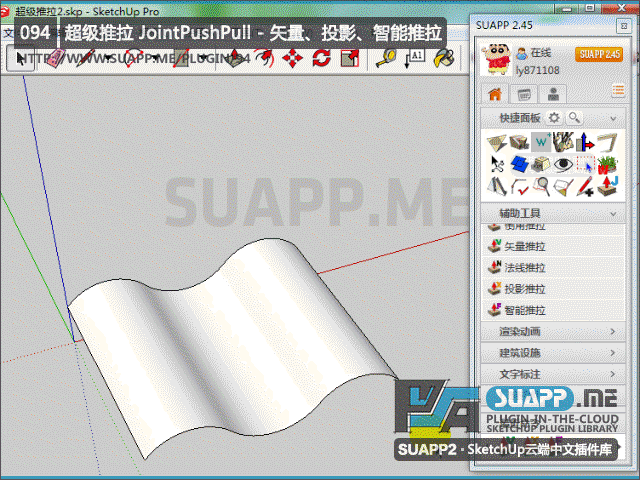The width and height of the screenshot is (640, 480).
Task: Open quick panel magnifier search
Action: pos(575,118)
